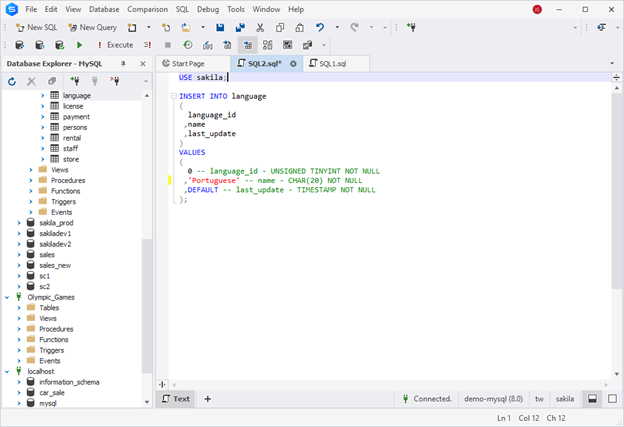Click the delete X icon in Database Explorer
624x427 pixels.
pos(32,81)
